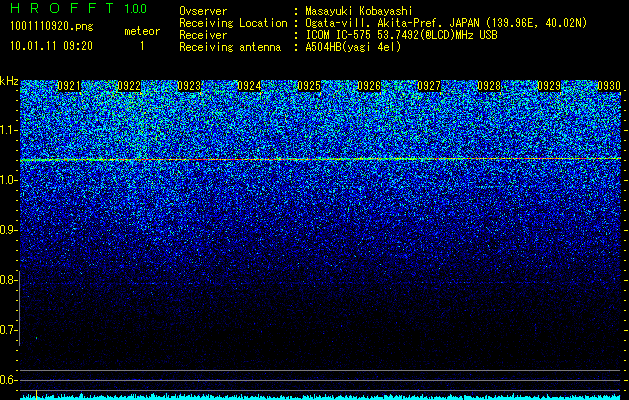Click the 0930 time marker
Screen dimensions: 629x400
pyautogui.click(x=609, y=86)
